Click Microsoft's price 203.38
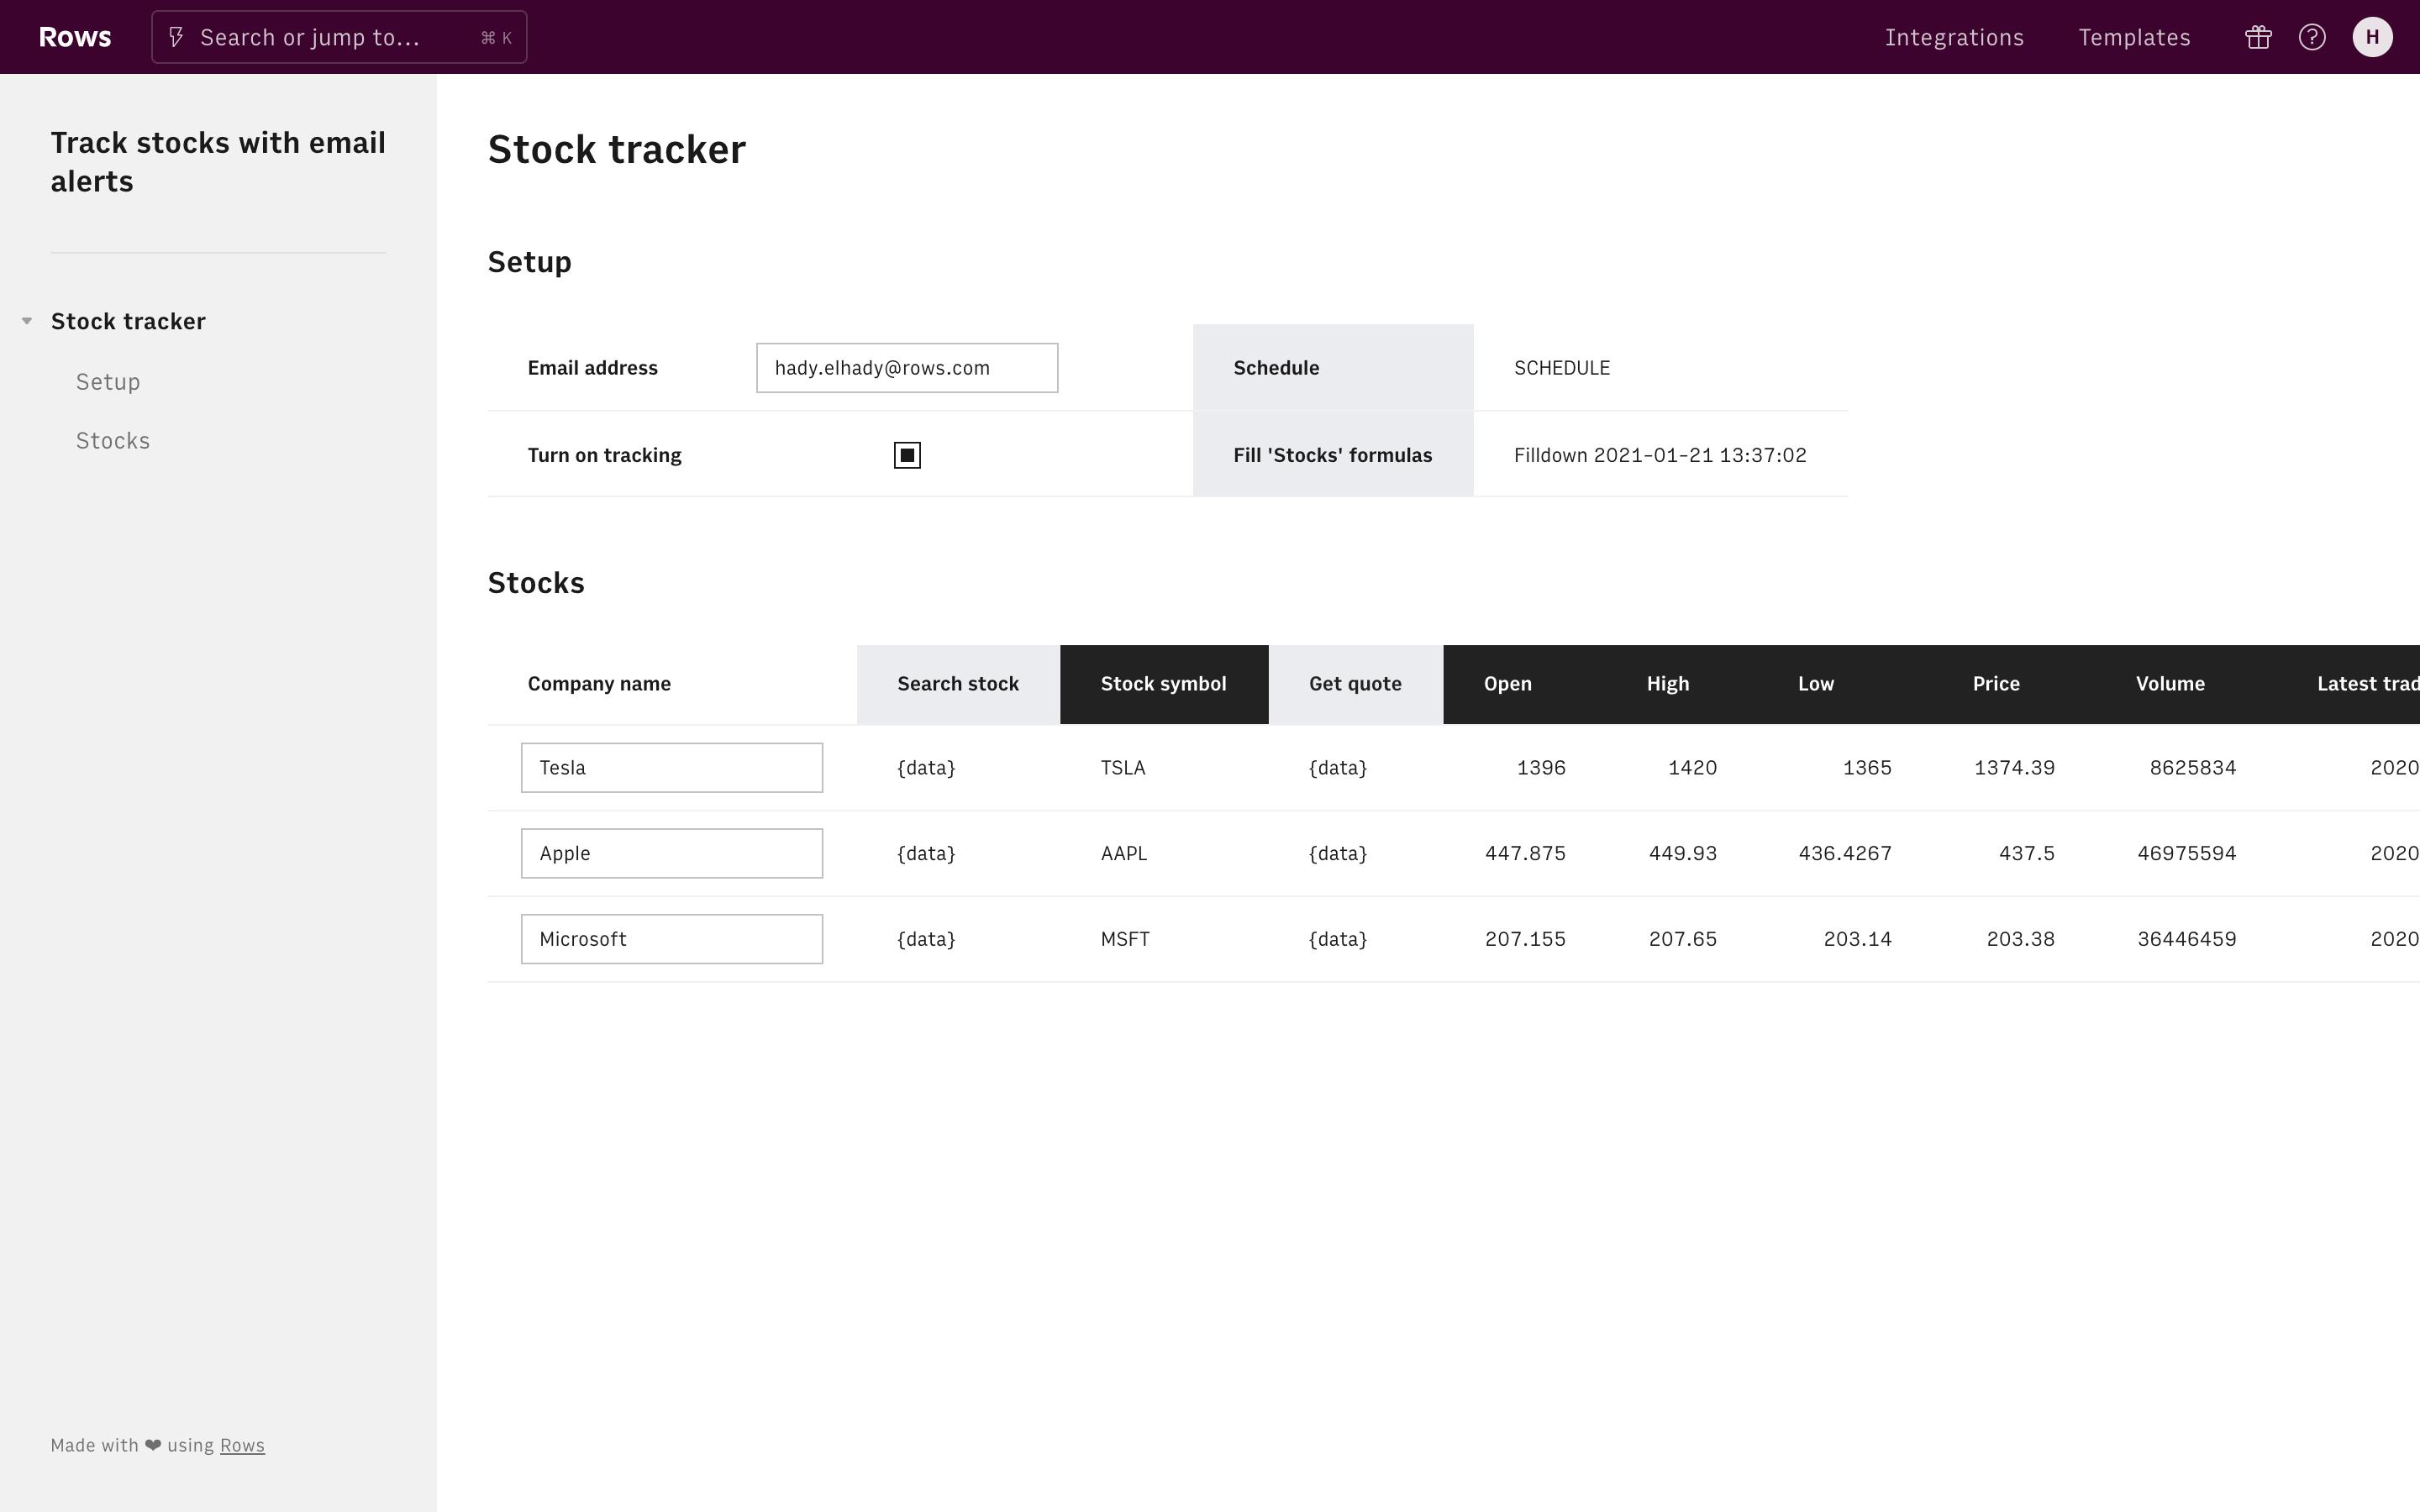 tap(2021, 939)
